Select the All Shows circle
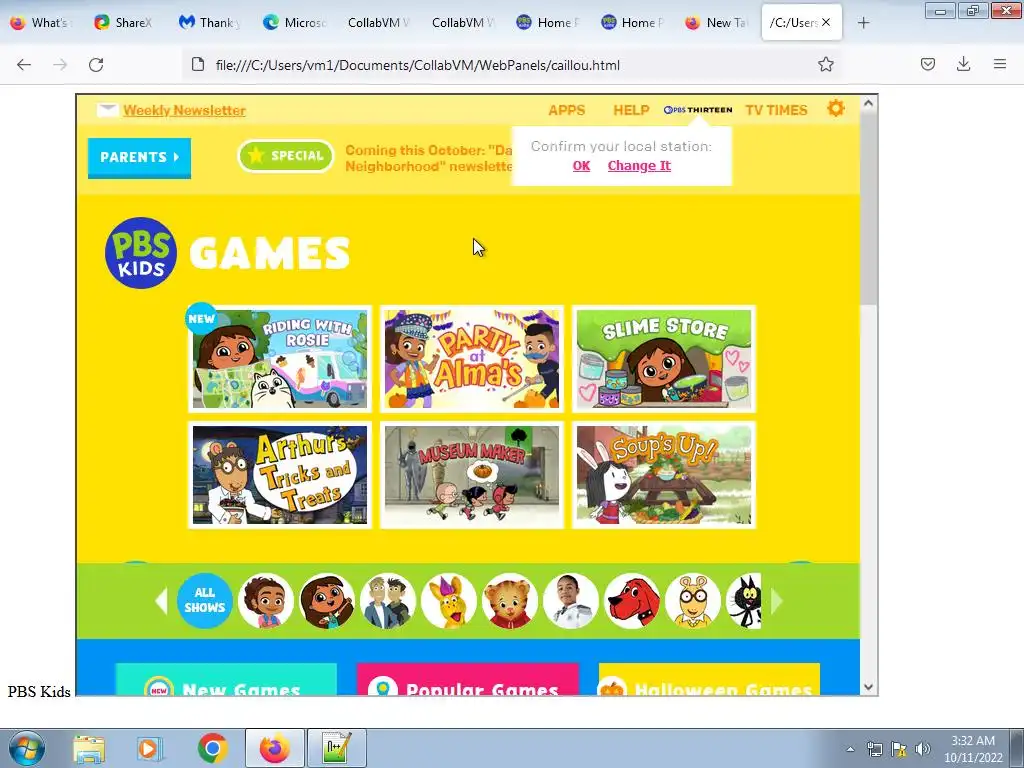 coord(204,600)
